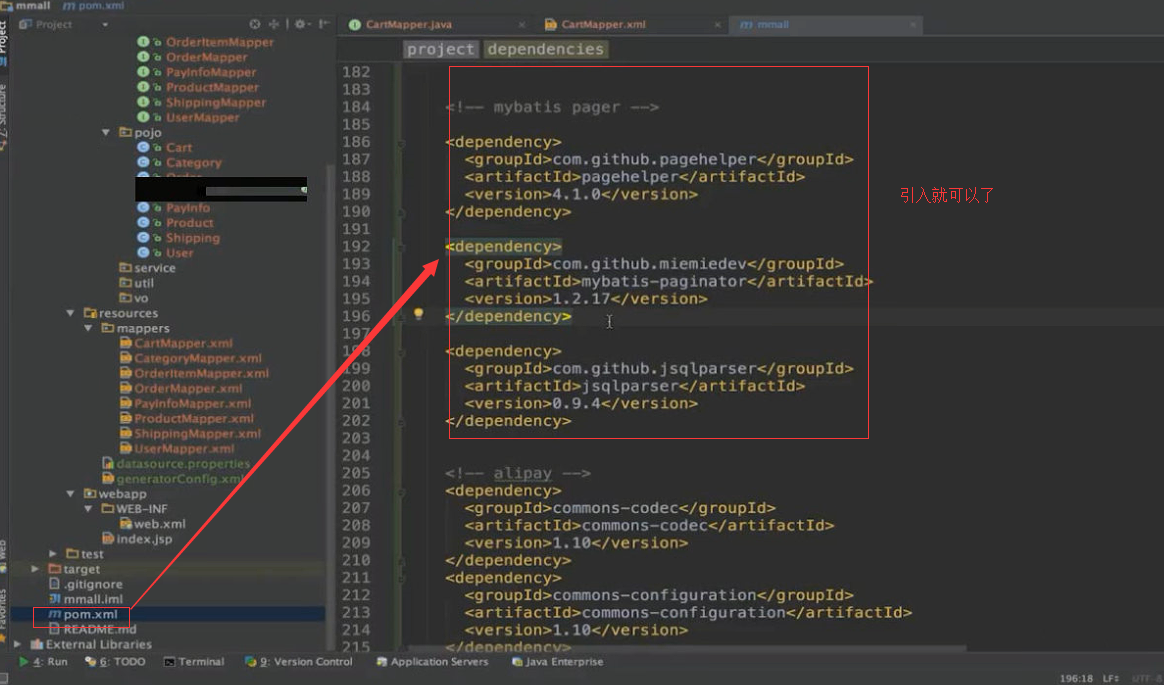Image resolution: width=1164 pixels, height=685 pixels.
Task: Collapse all via Project panel toolbar icon
Action: 274,24
